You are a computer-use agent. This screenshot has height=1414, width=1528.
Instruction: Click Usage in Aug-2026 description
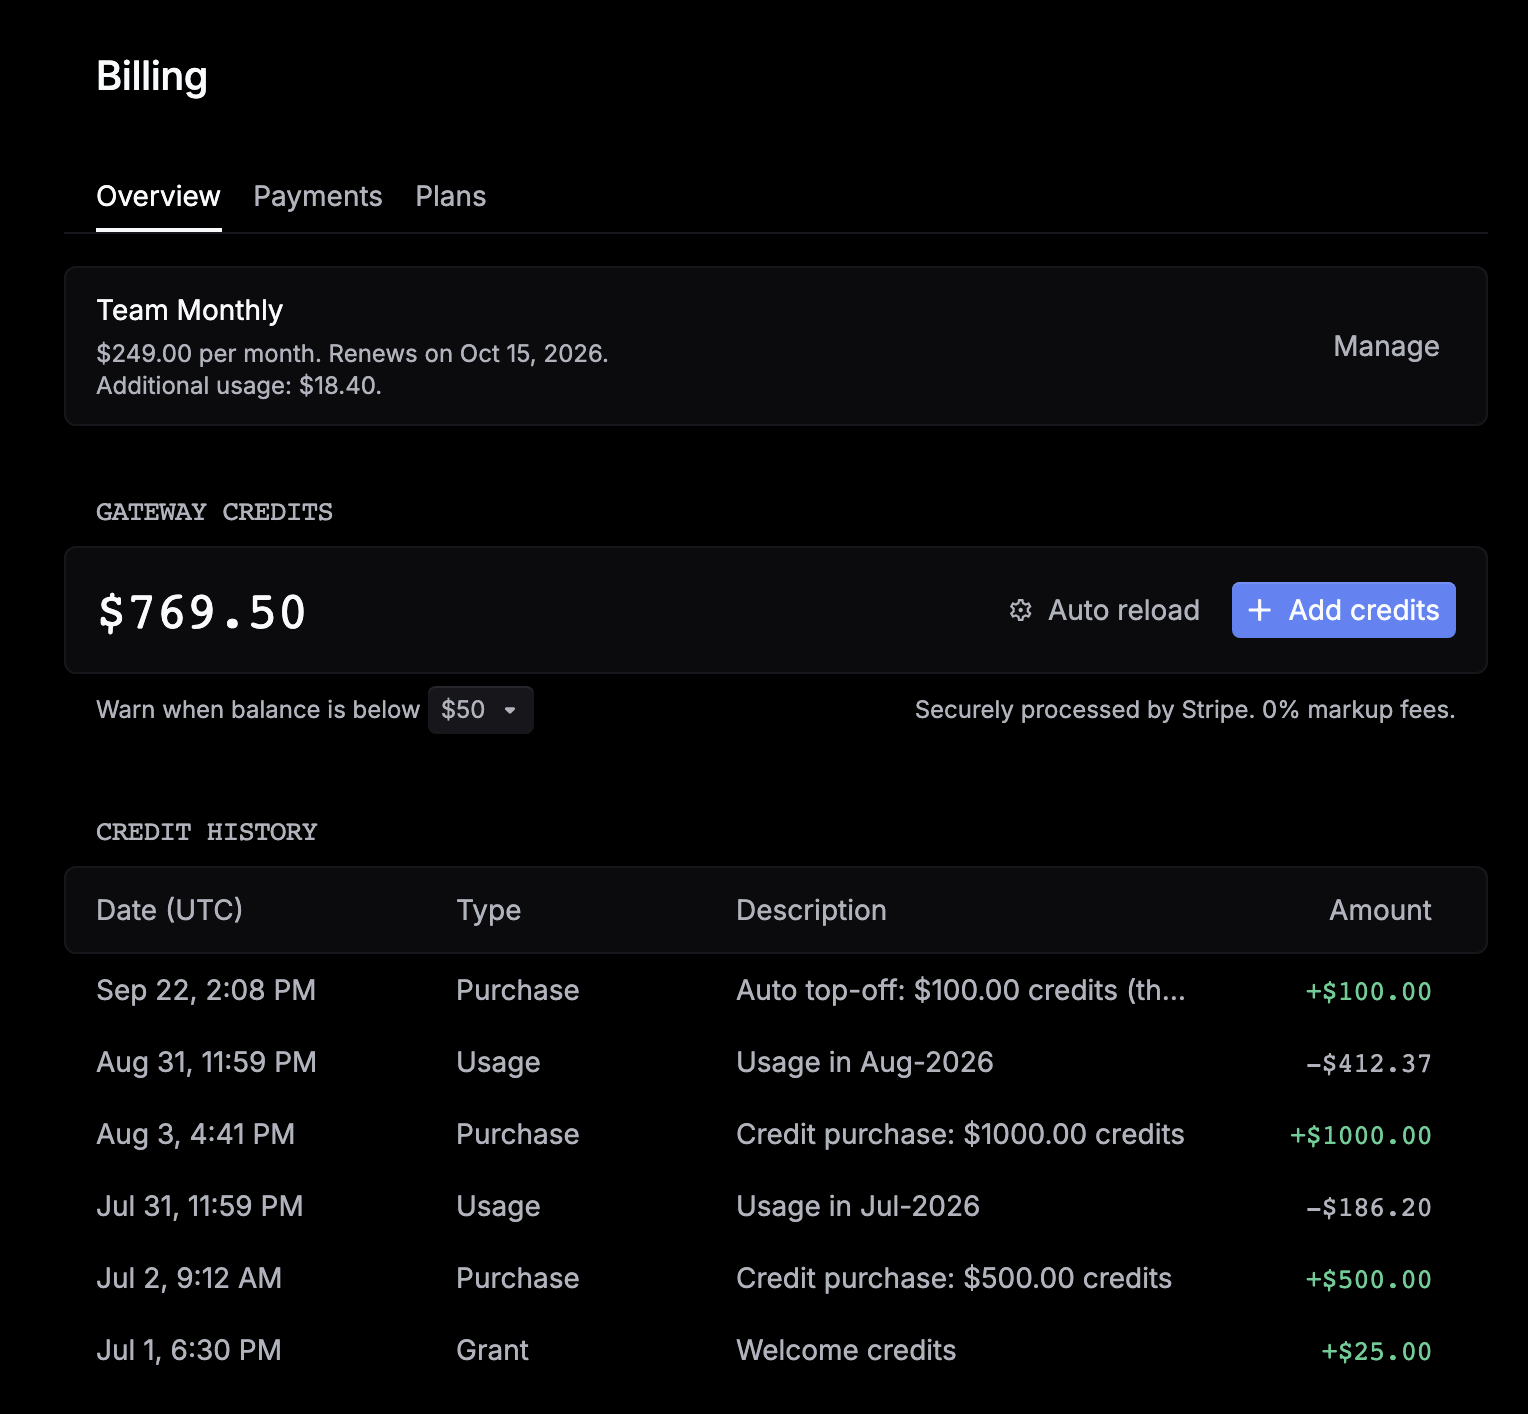click(x=865, y=1062)
